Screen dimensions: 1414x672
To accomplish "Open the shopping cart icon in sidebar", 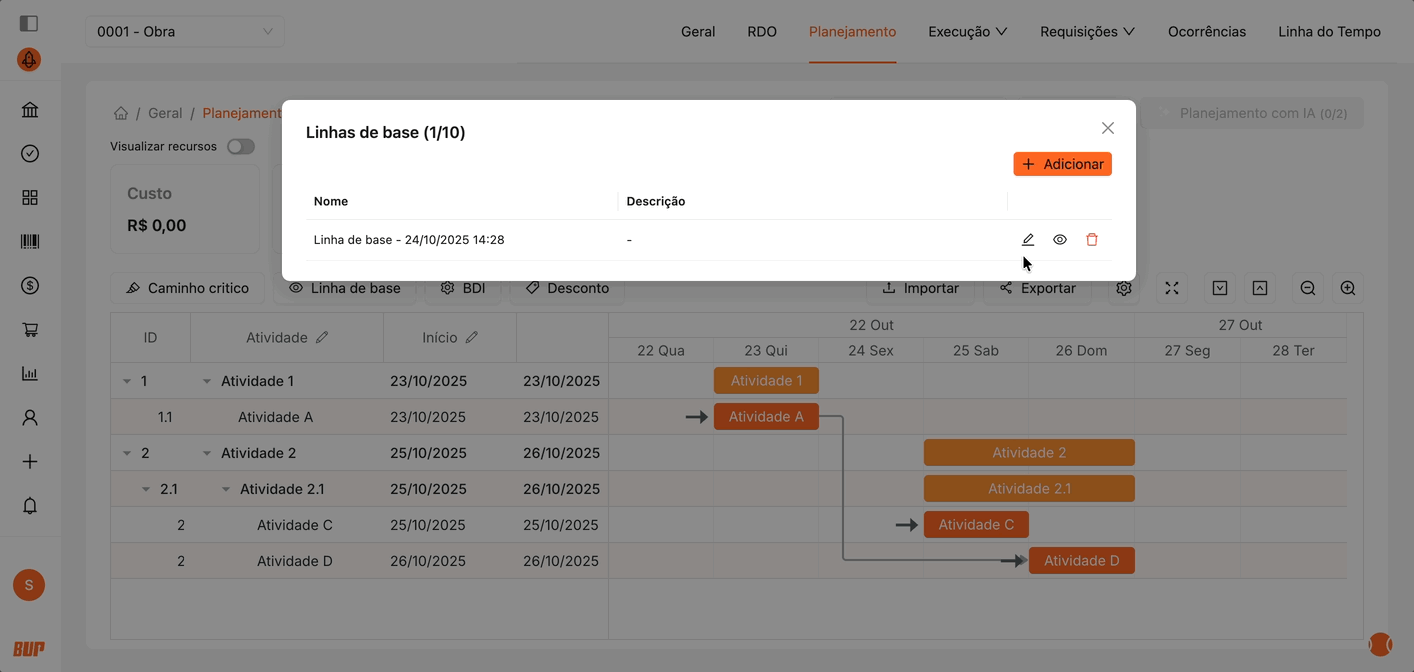I will point(30,330).
